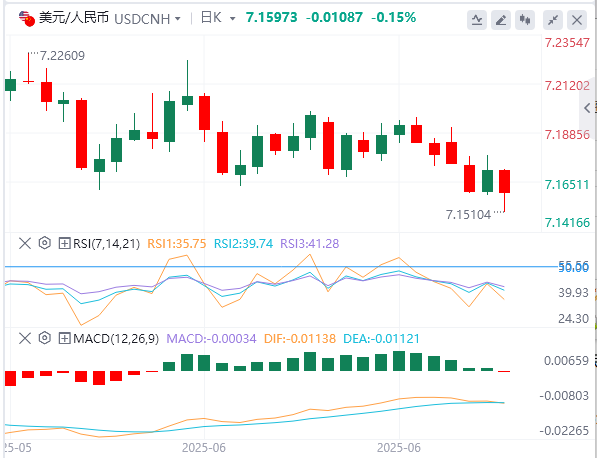Select the RSI1:35.75 legend label
This screenshot has height=458, width=597.
click(177, 244)
